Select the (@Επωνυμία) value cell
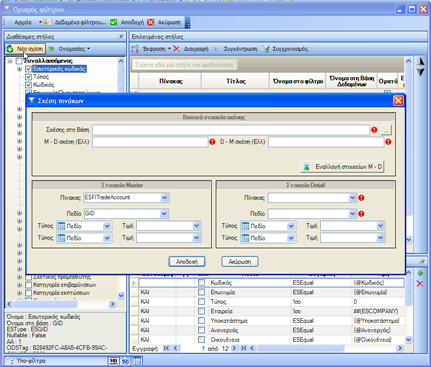The height and width of the screenshot is (367, 431). 378,292
